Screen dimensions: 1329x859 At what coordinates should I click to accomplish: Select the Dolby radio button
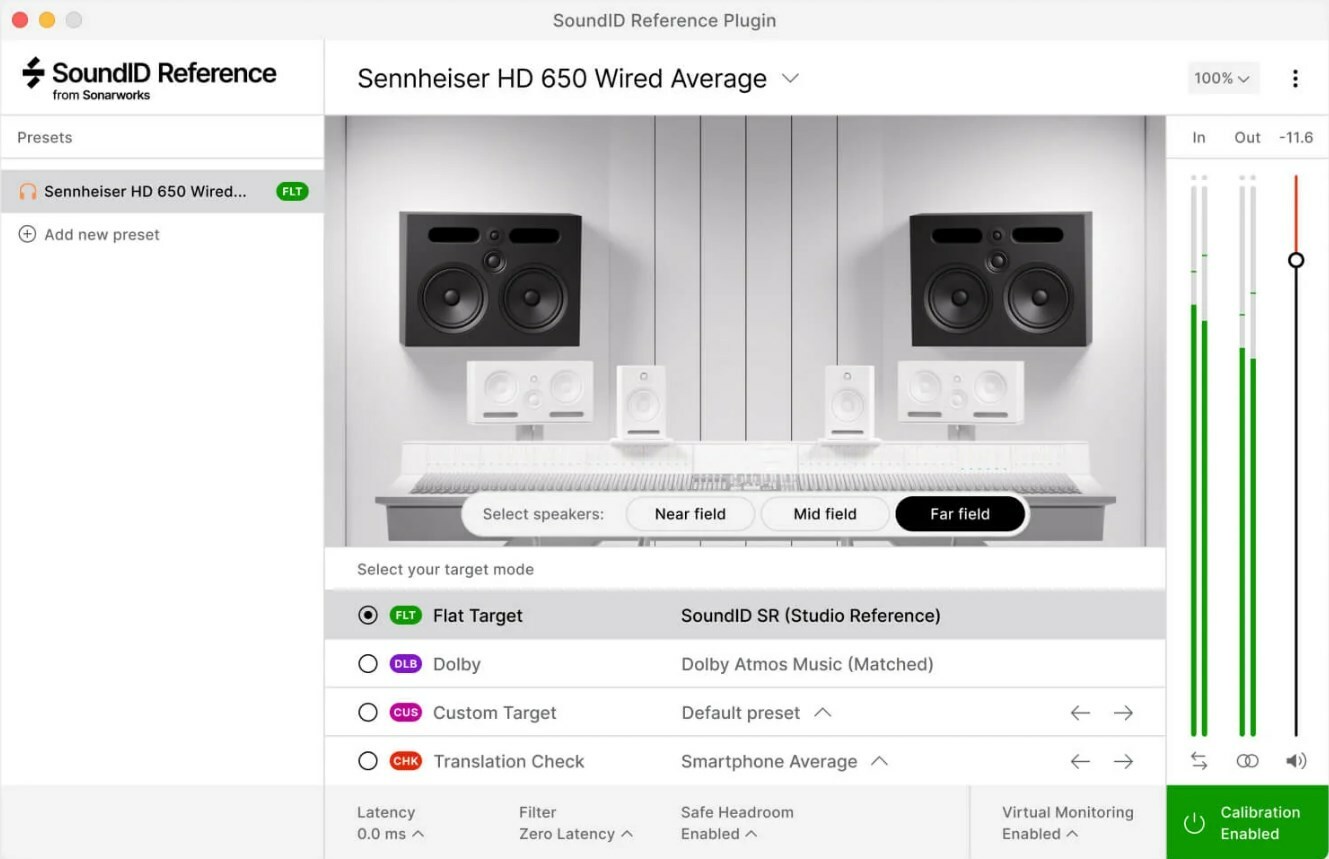(368, 664)
